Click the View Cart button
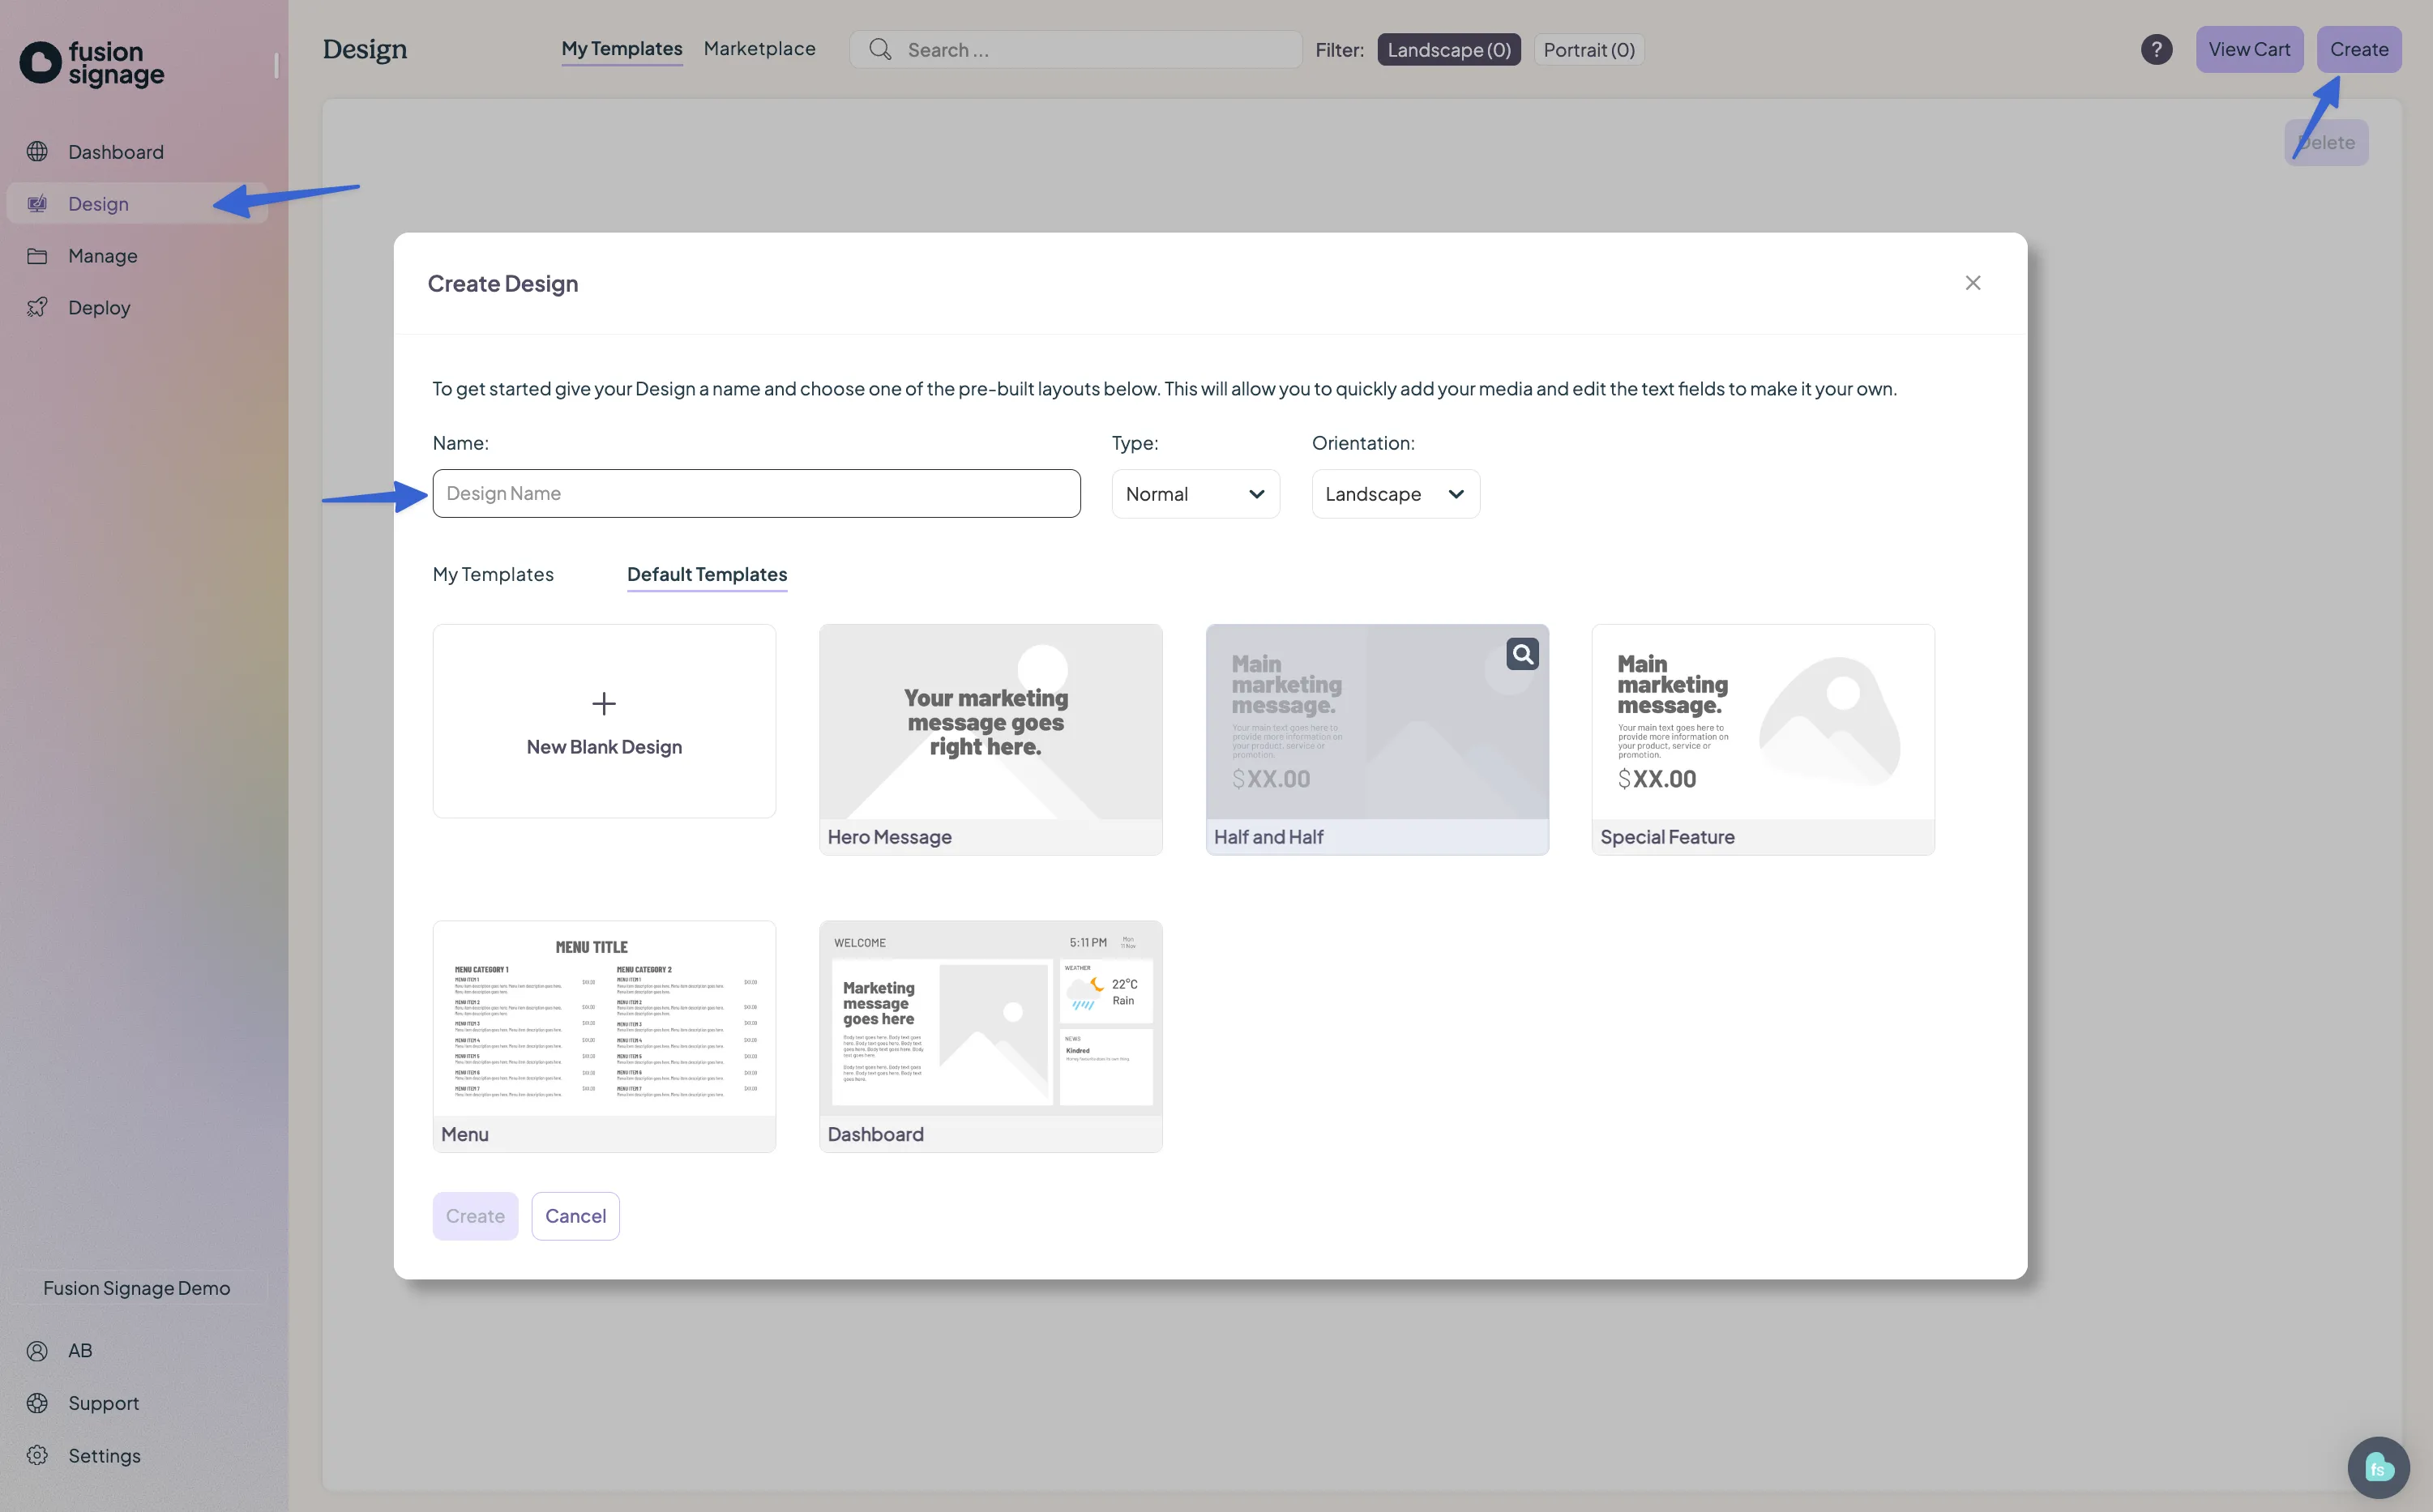 (2249, 49)
